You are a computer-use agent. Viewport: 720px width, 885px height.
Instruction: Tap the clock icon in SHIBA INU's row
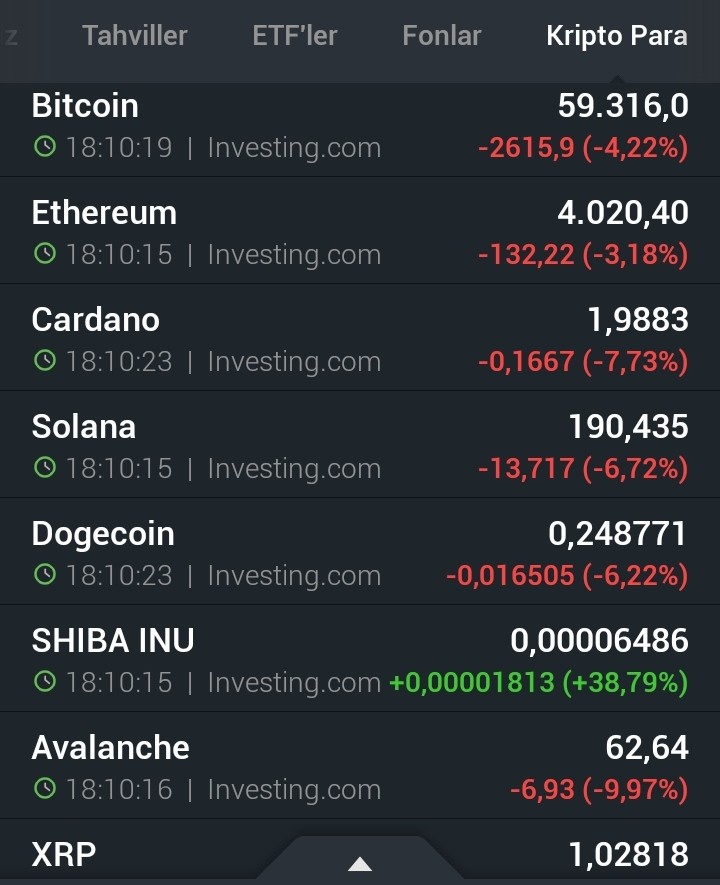coord(45,681)
